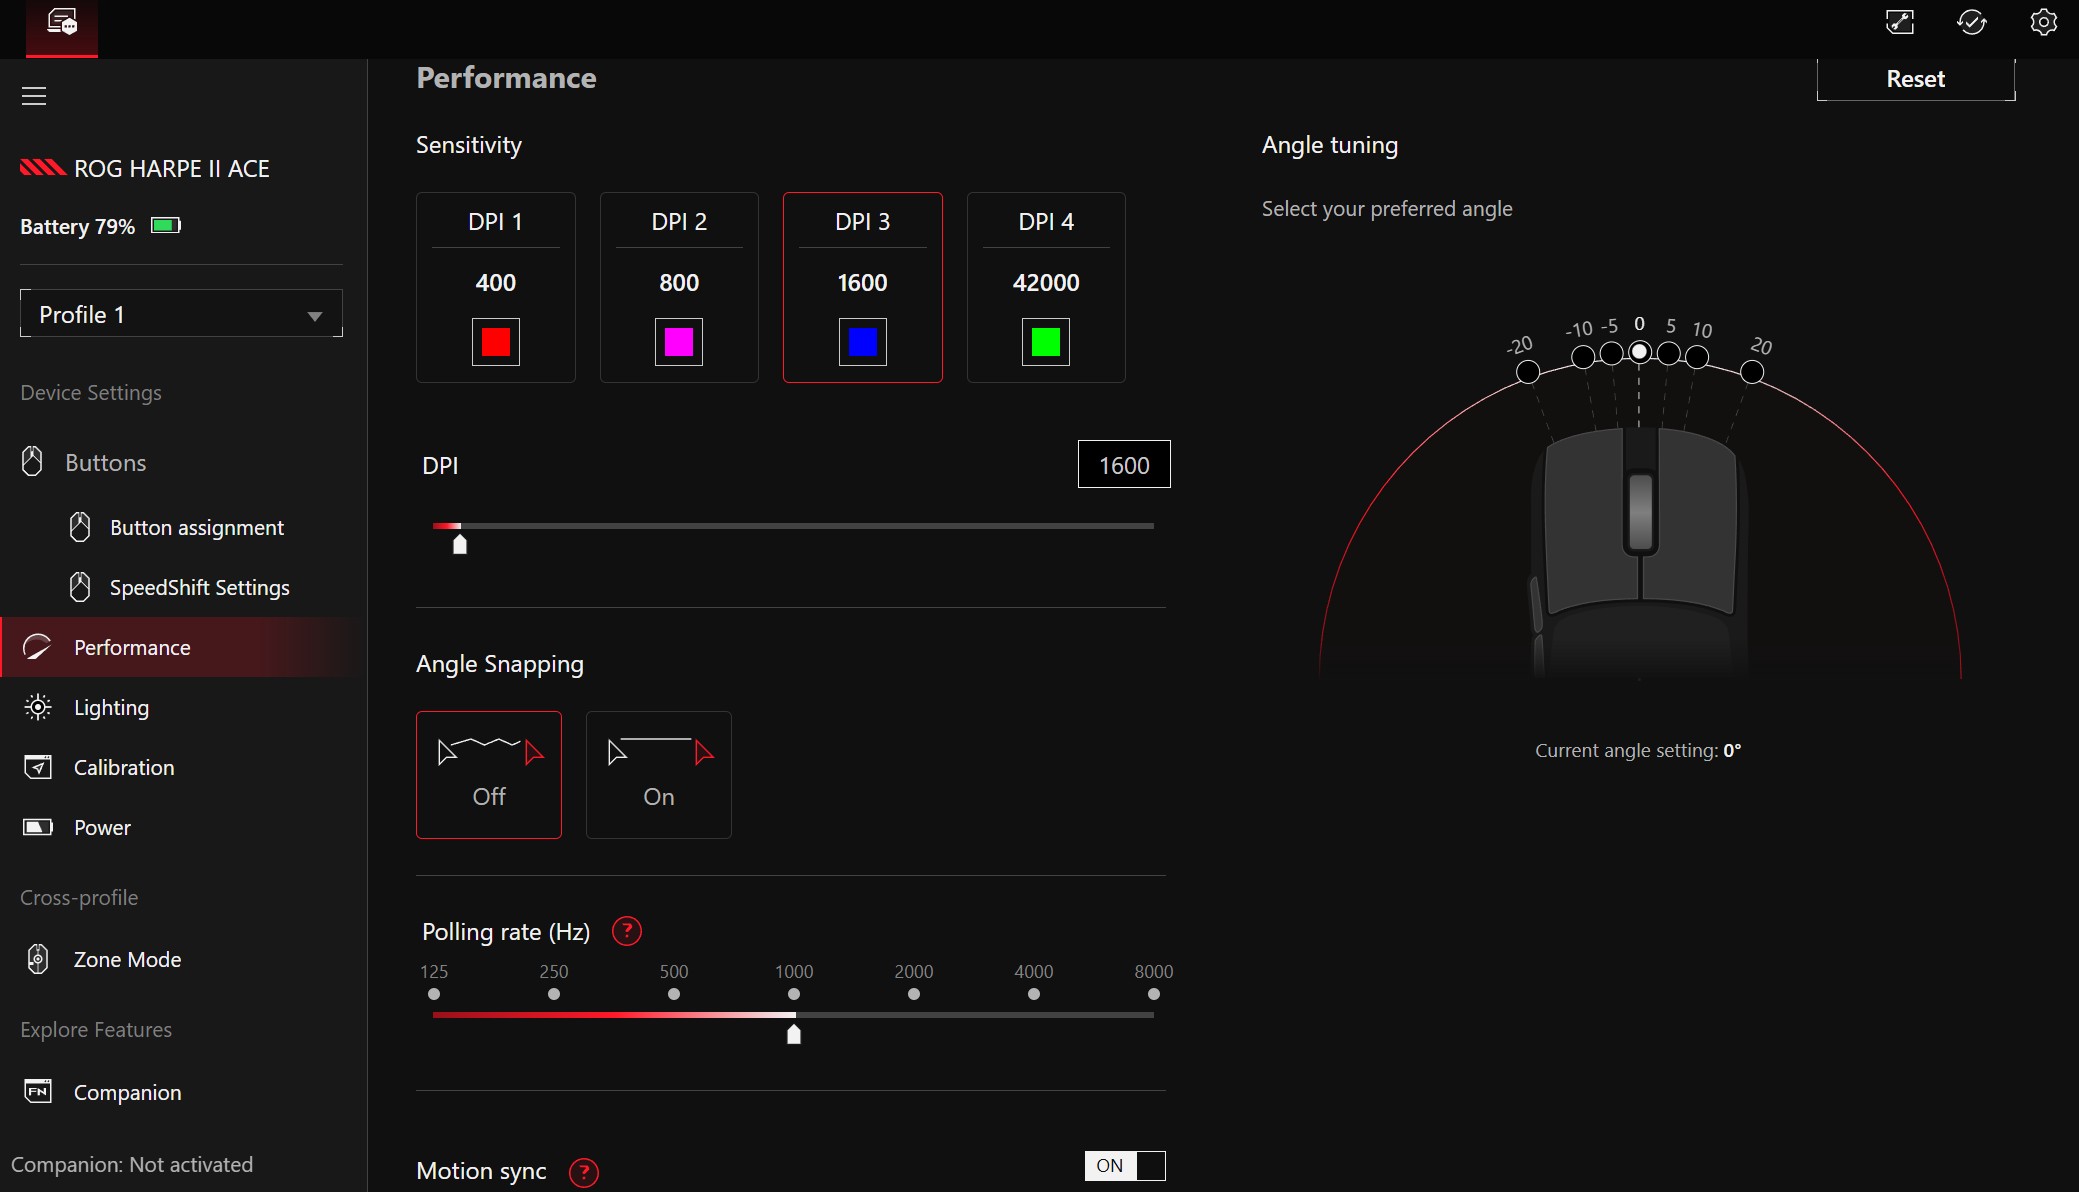Open Companion feature link
The image size is (2079, 1192).
click(x=127, y=1093)
